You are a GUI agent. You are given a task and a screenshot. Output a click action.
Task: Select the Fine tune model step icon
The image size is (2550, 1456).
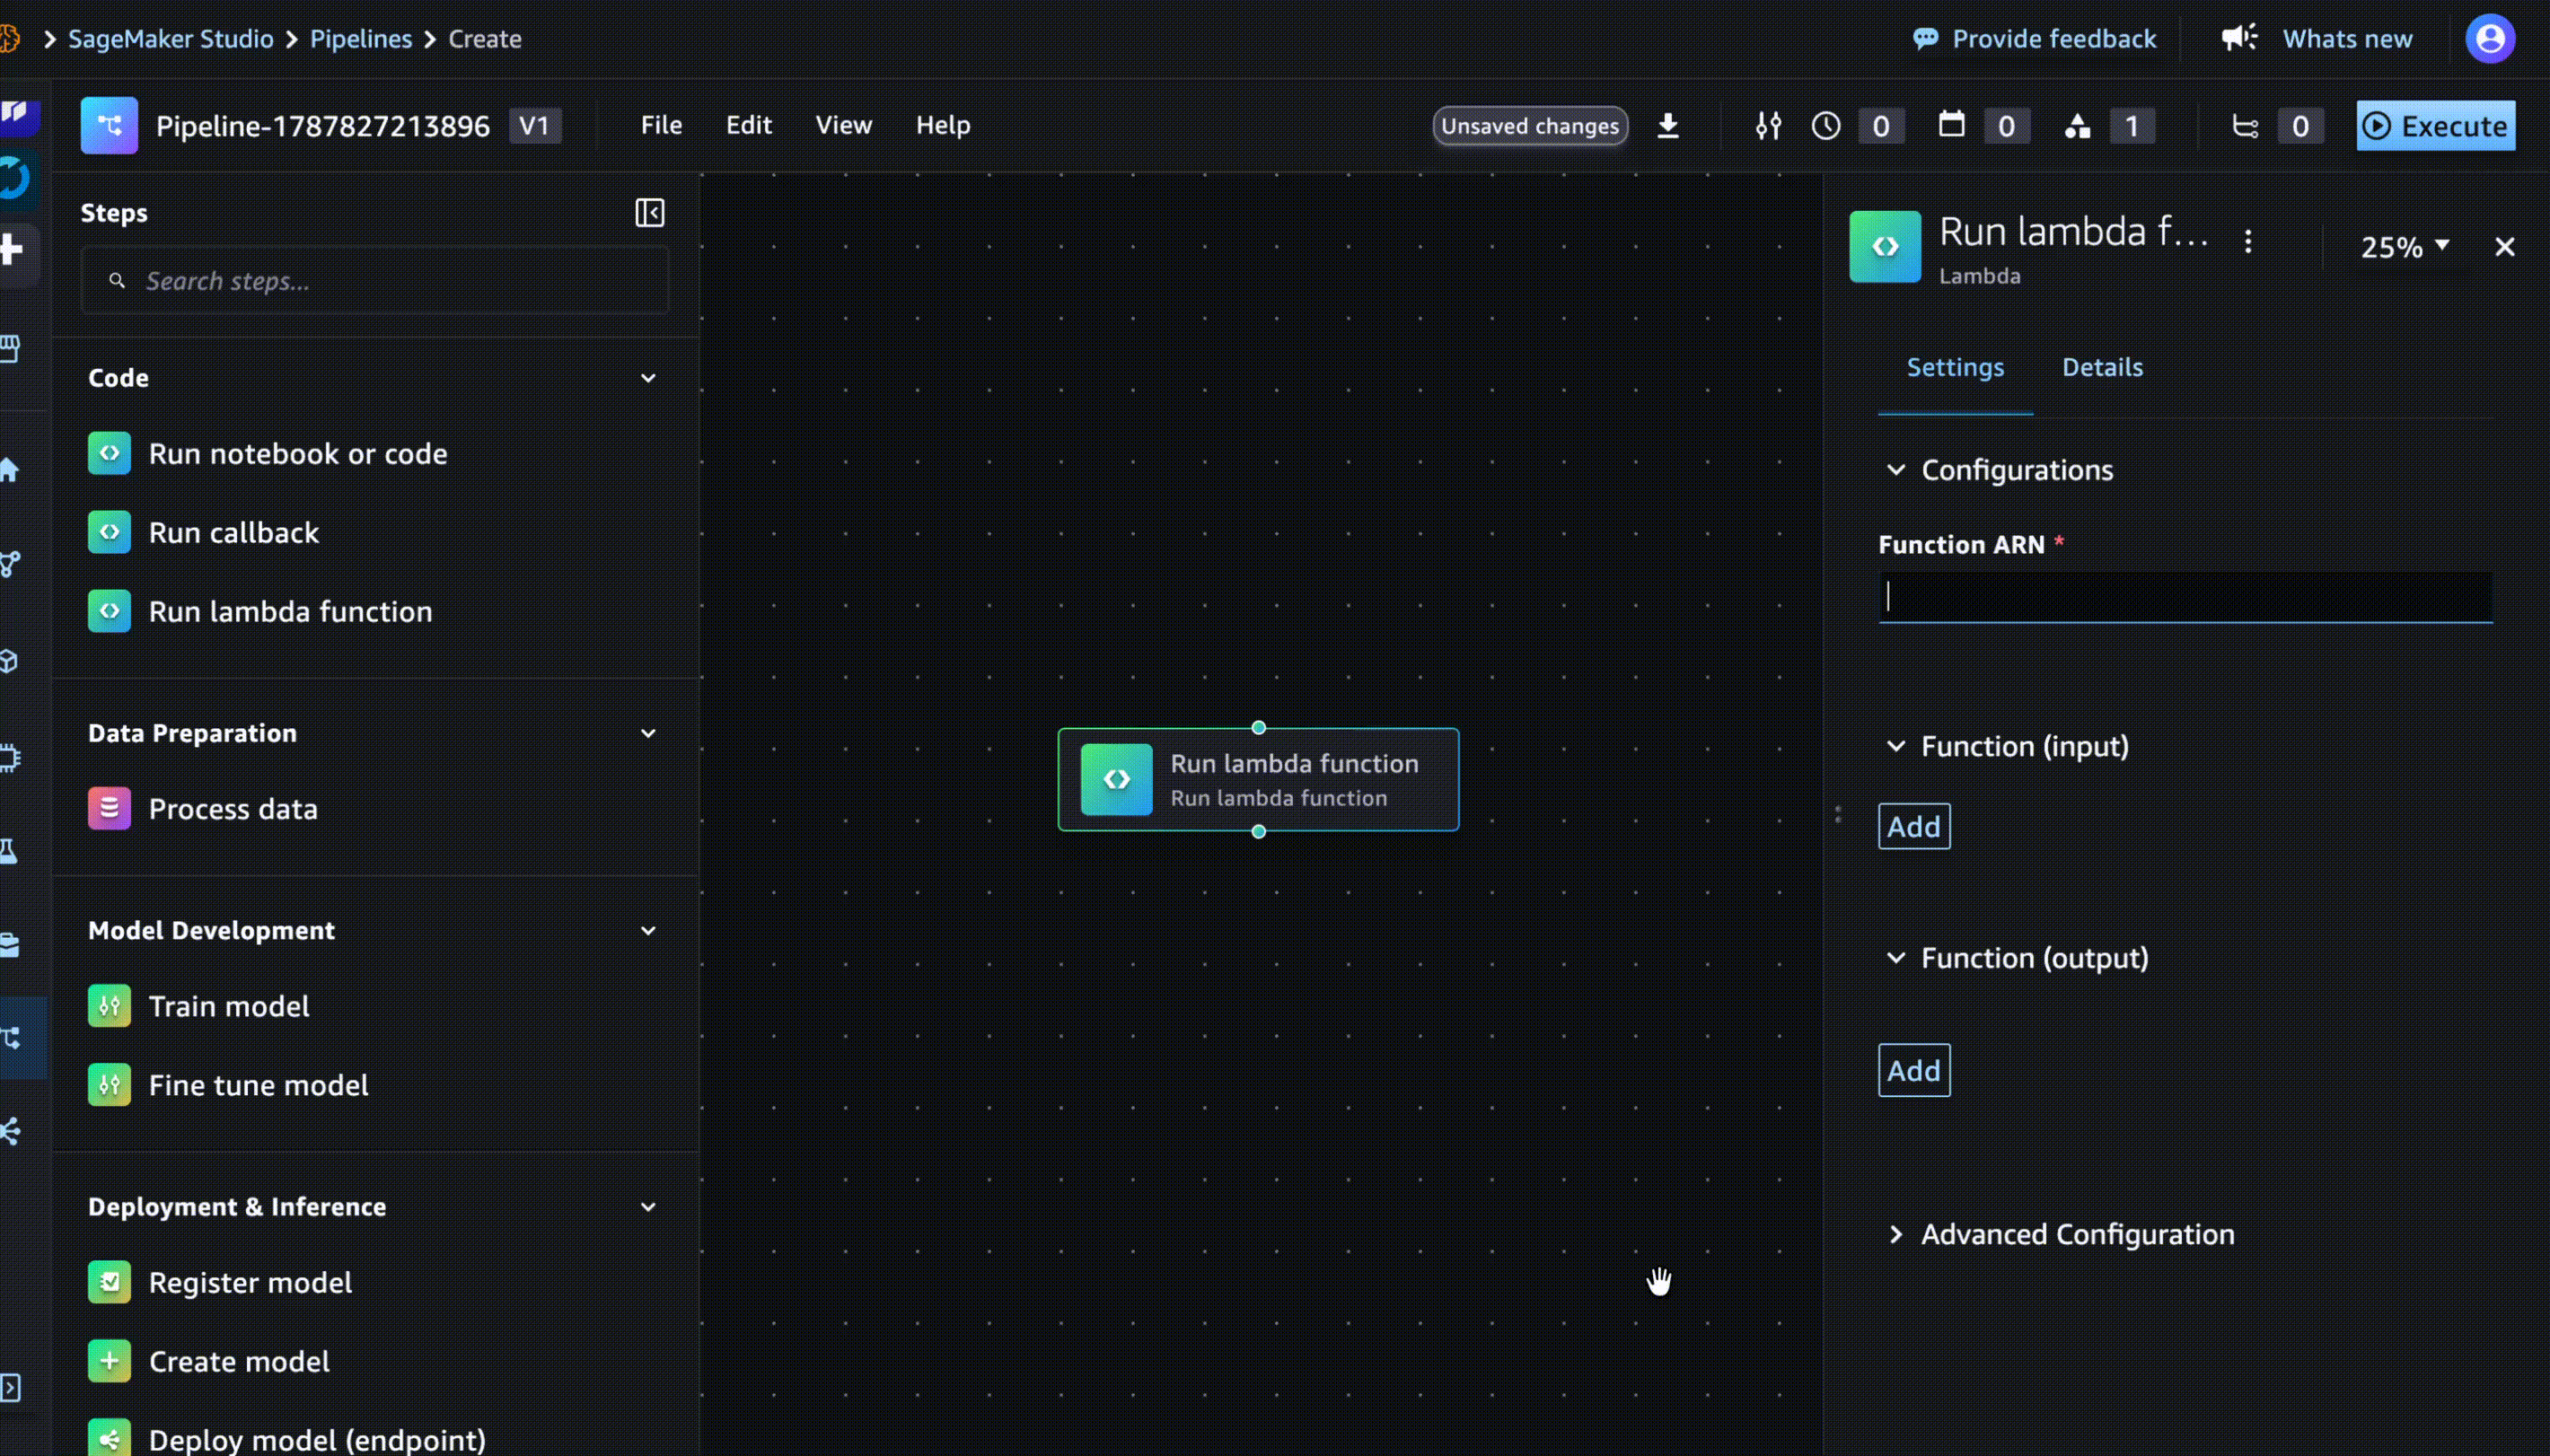click(x=109, y=1084)
